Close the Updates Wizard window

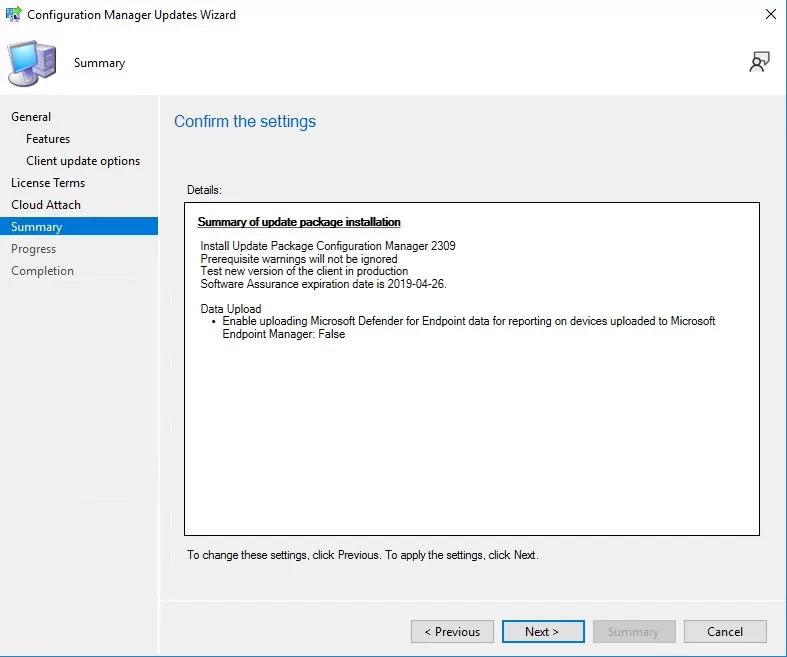click(771, 14)
